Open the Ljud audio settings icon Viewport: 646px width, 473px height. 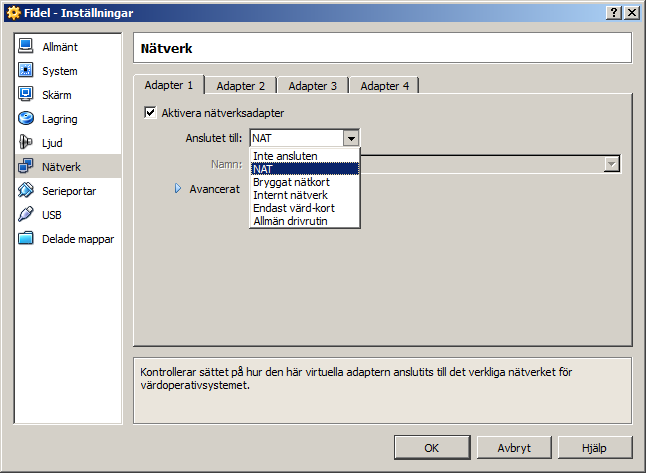pos(26,143)
